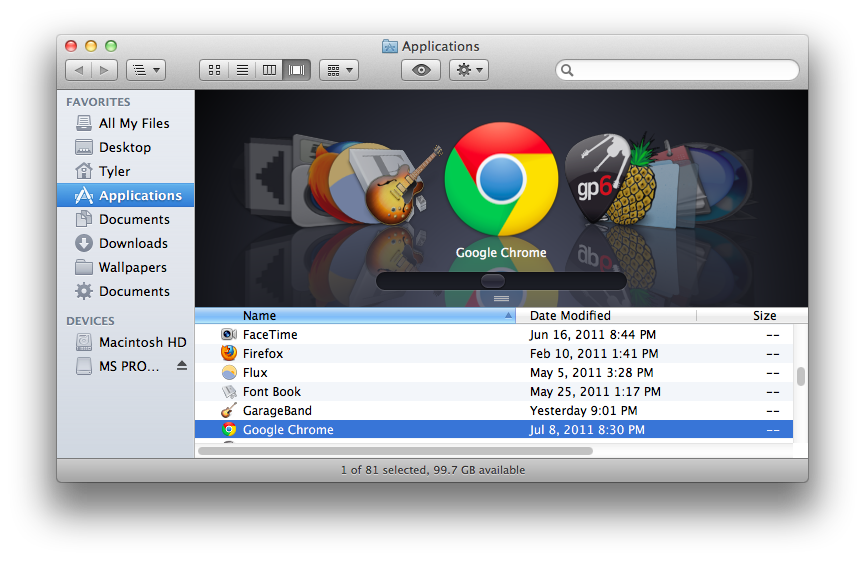Open the Wallpapers folder

(126, 268)
